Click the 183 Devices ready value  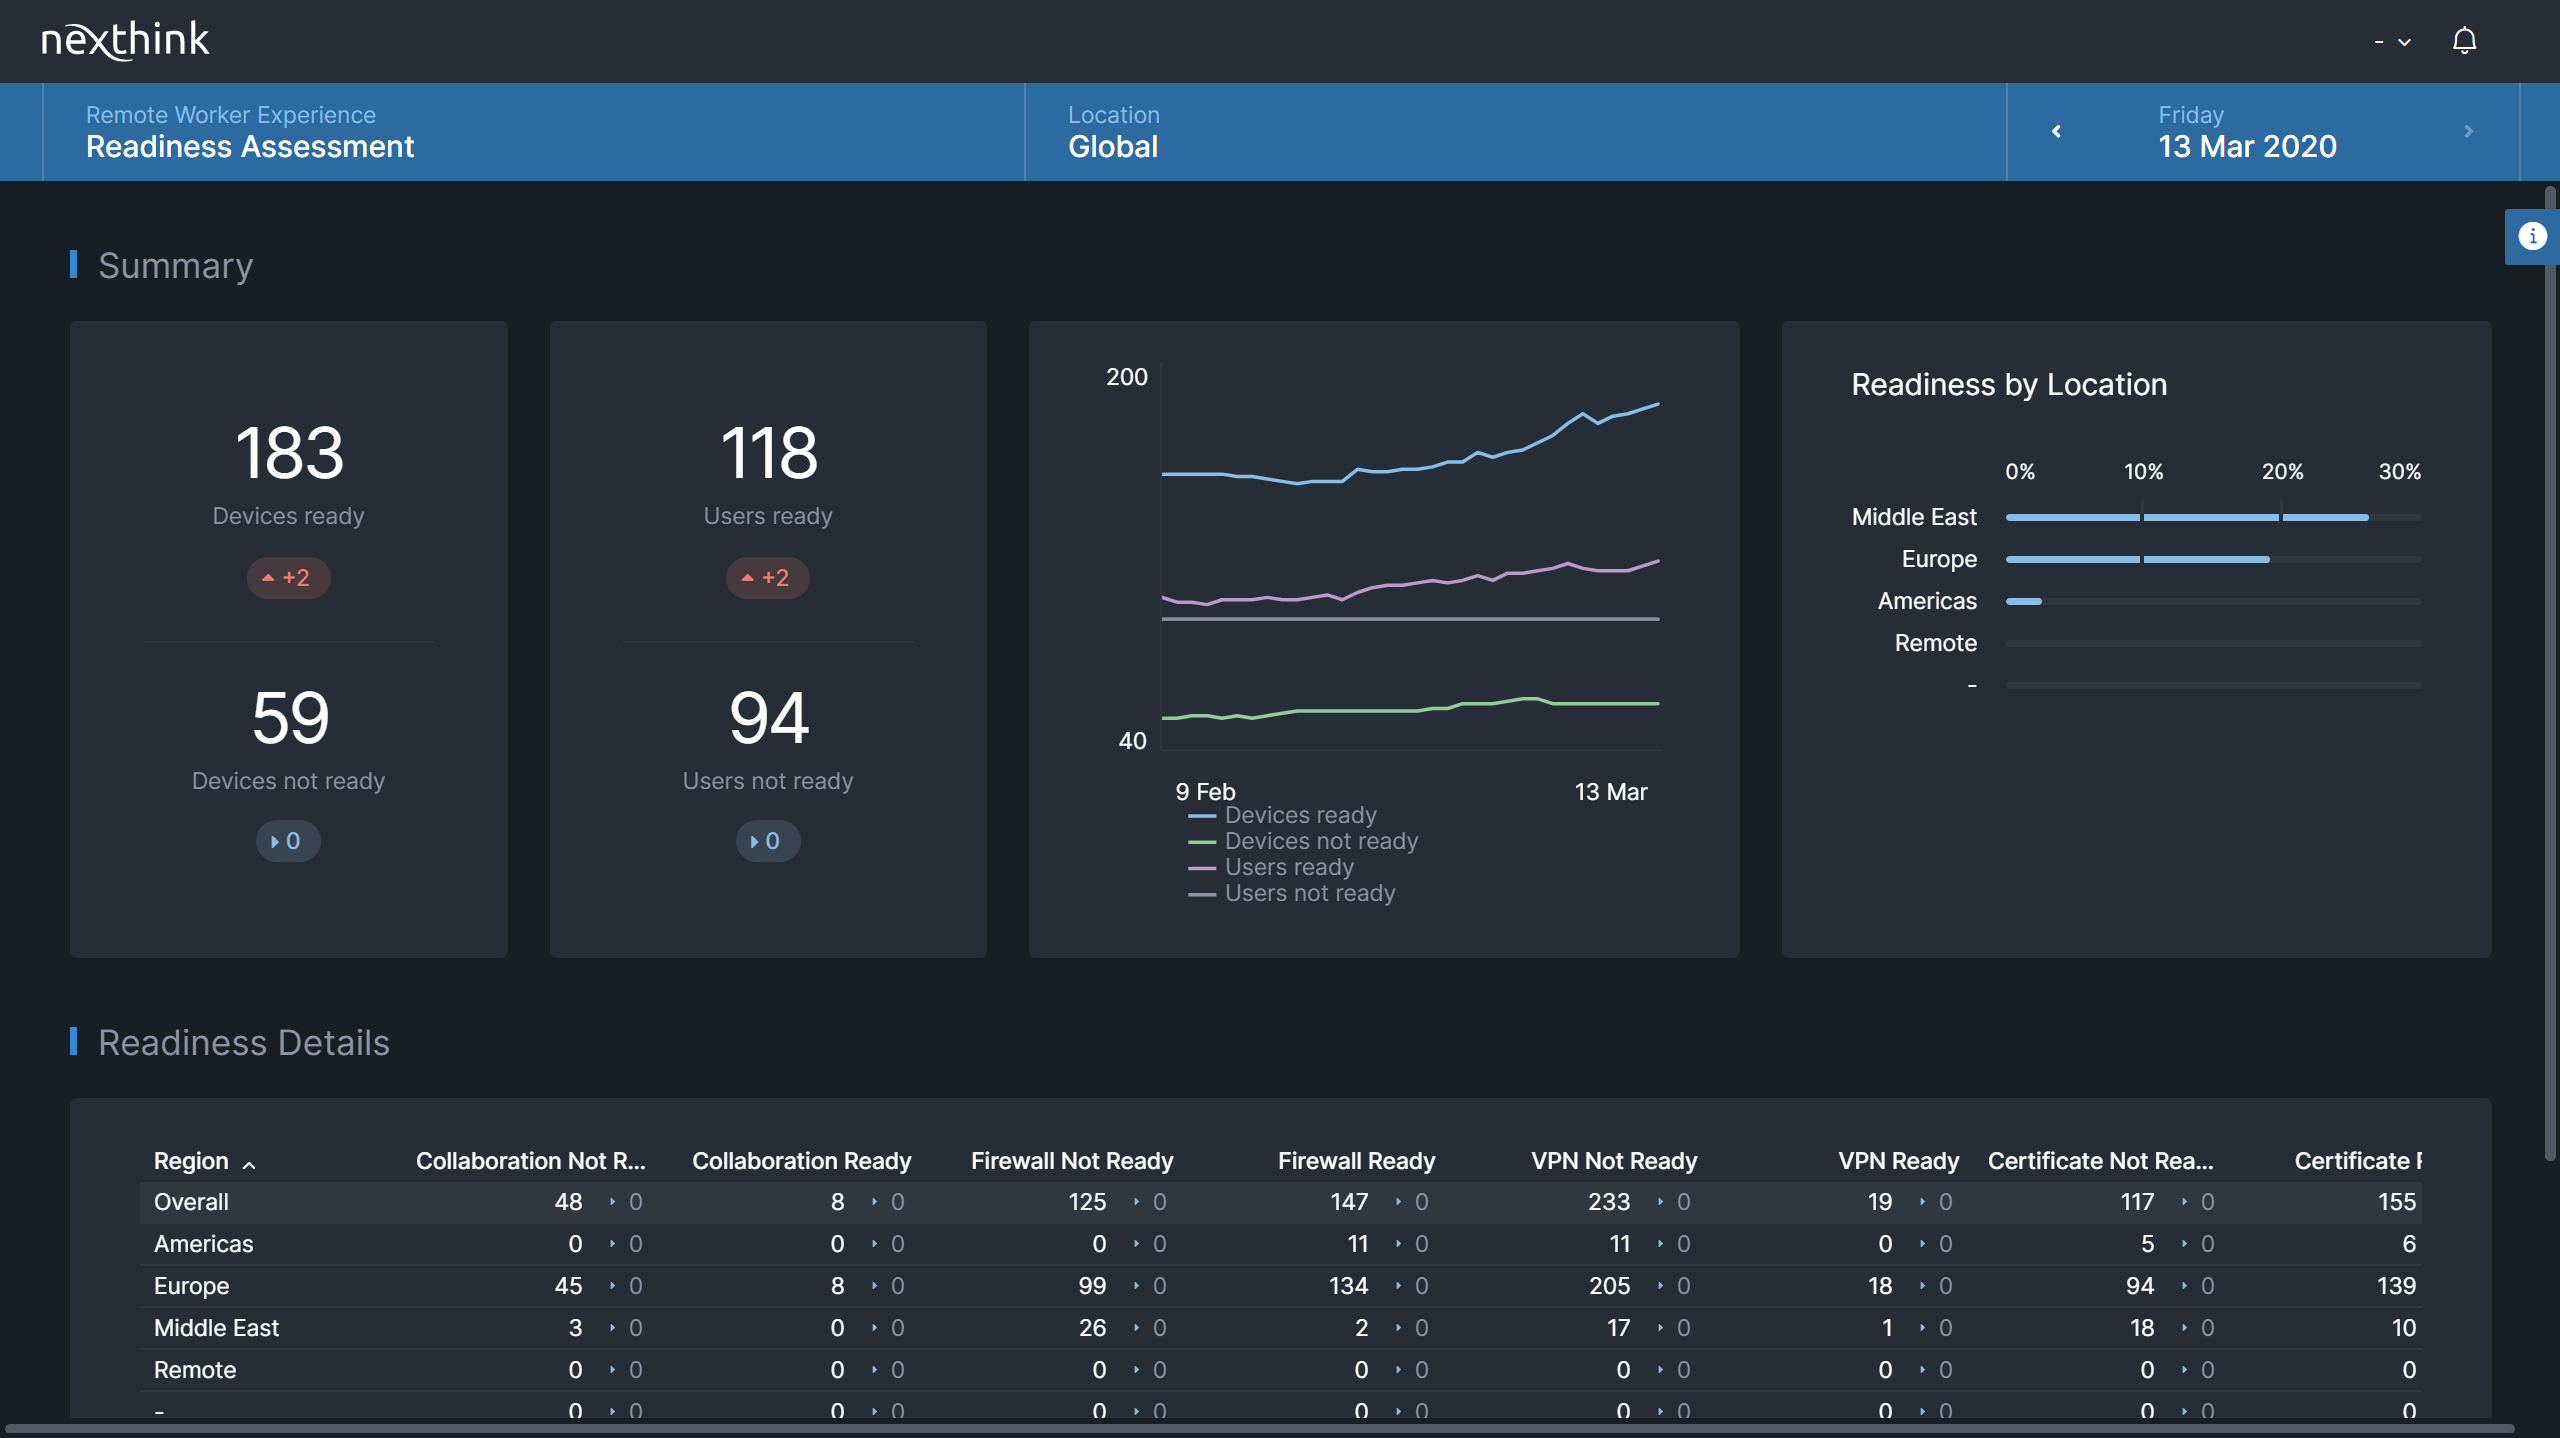tap(289, 453)
